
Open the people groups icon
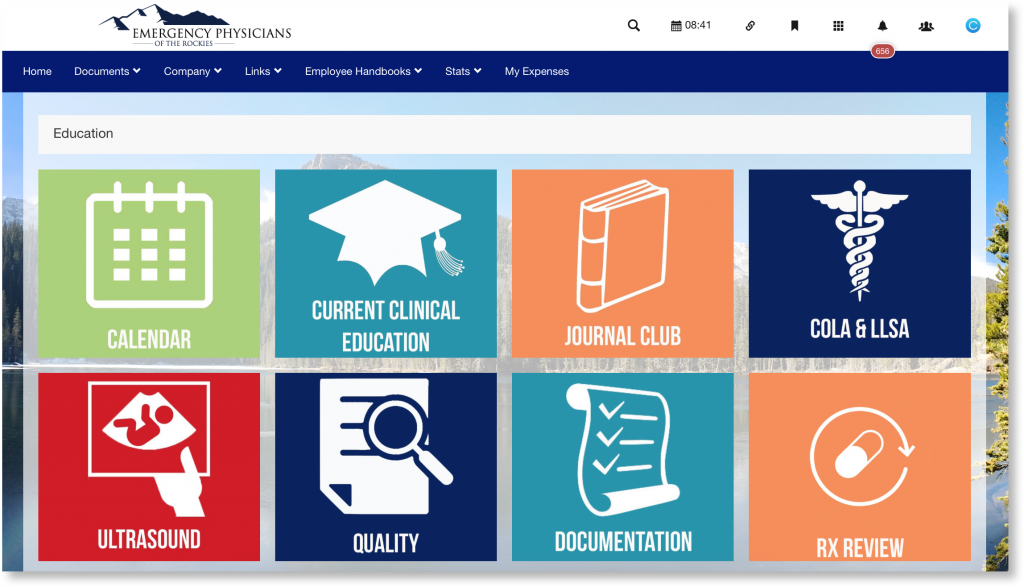tap(926, 25)
